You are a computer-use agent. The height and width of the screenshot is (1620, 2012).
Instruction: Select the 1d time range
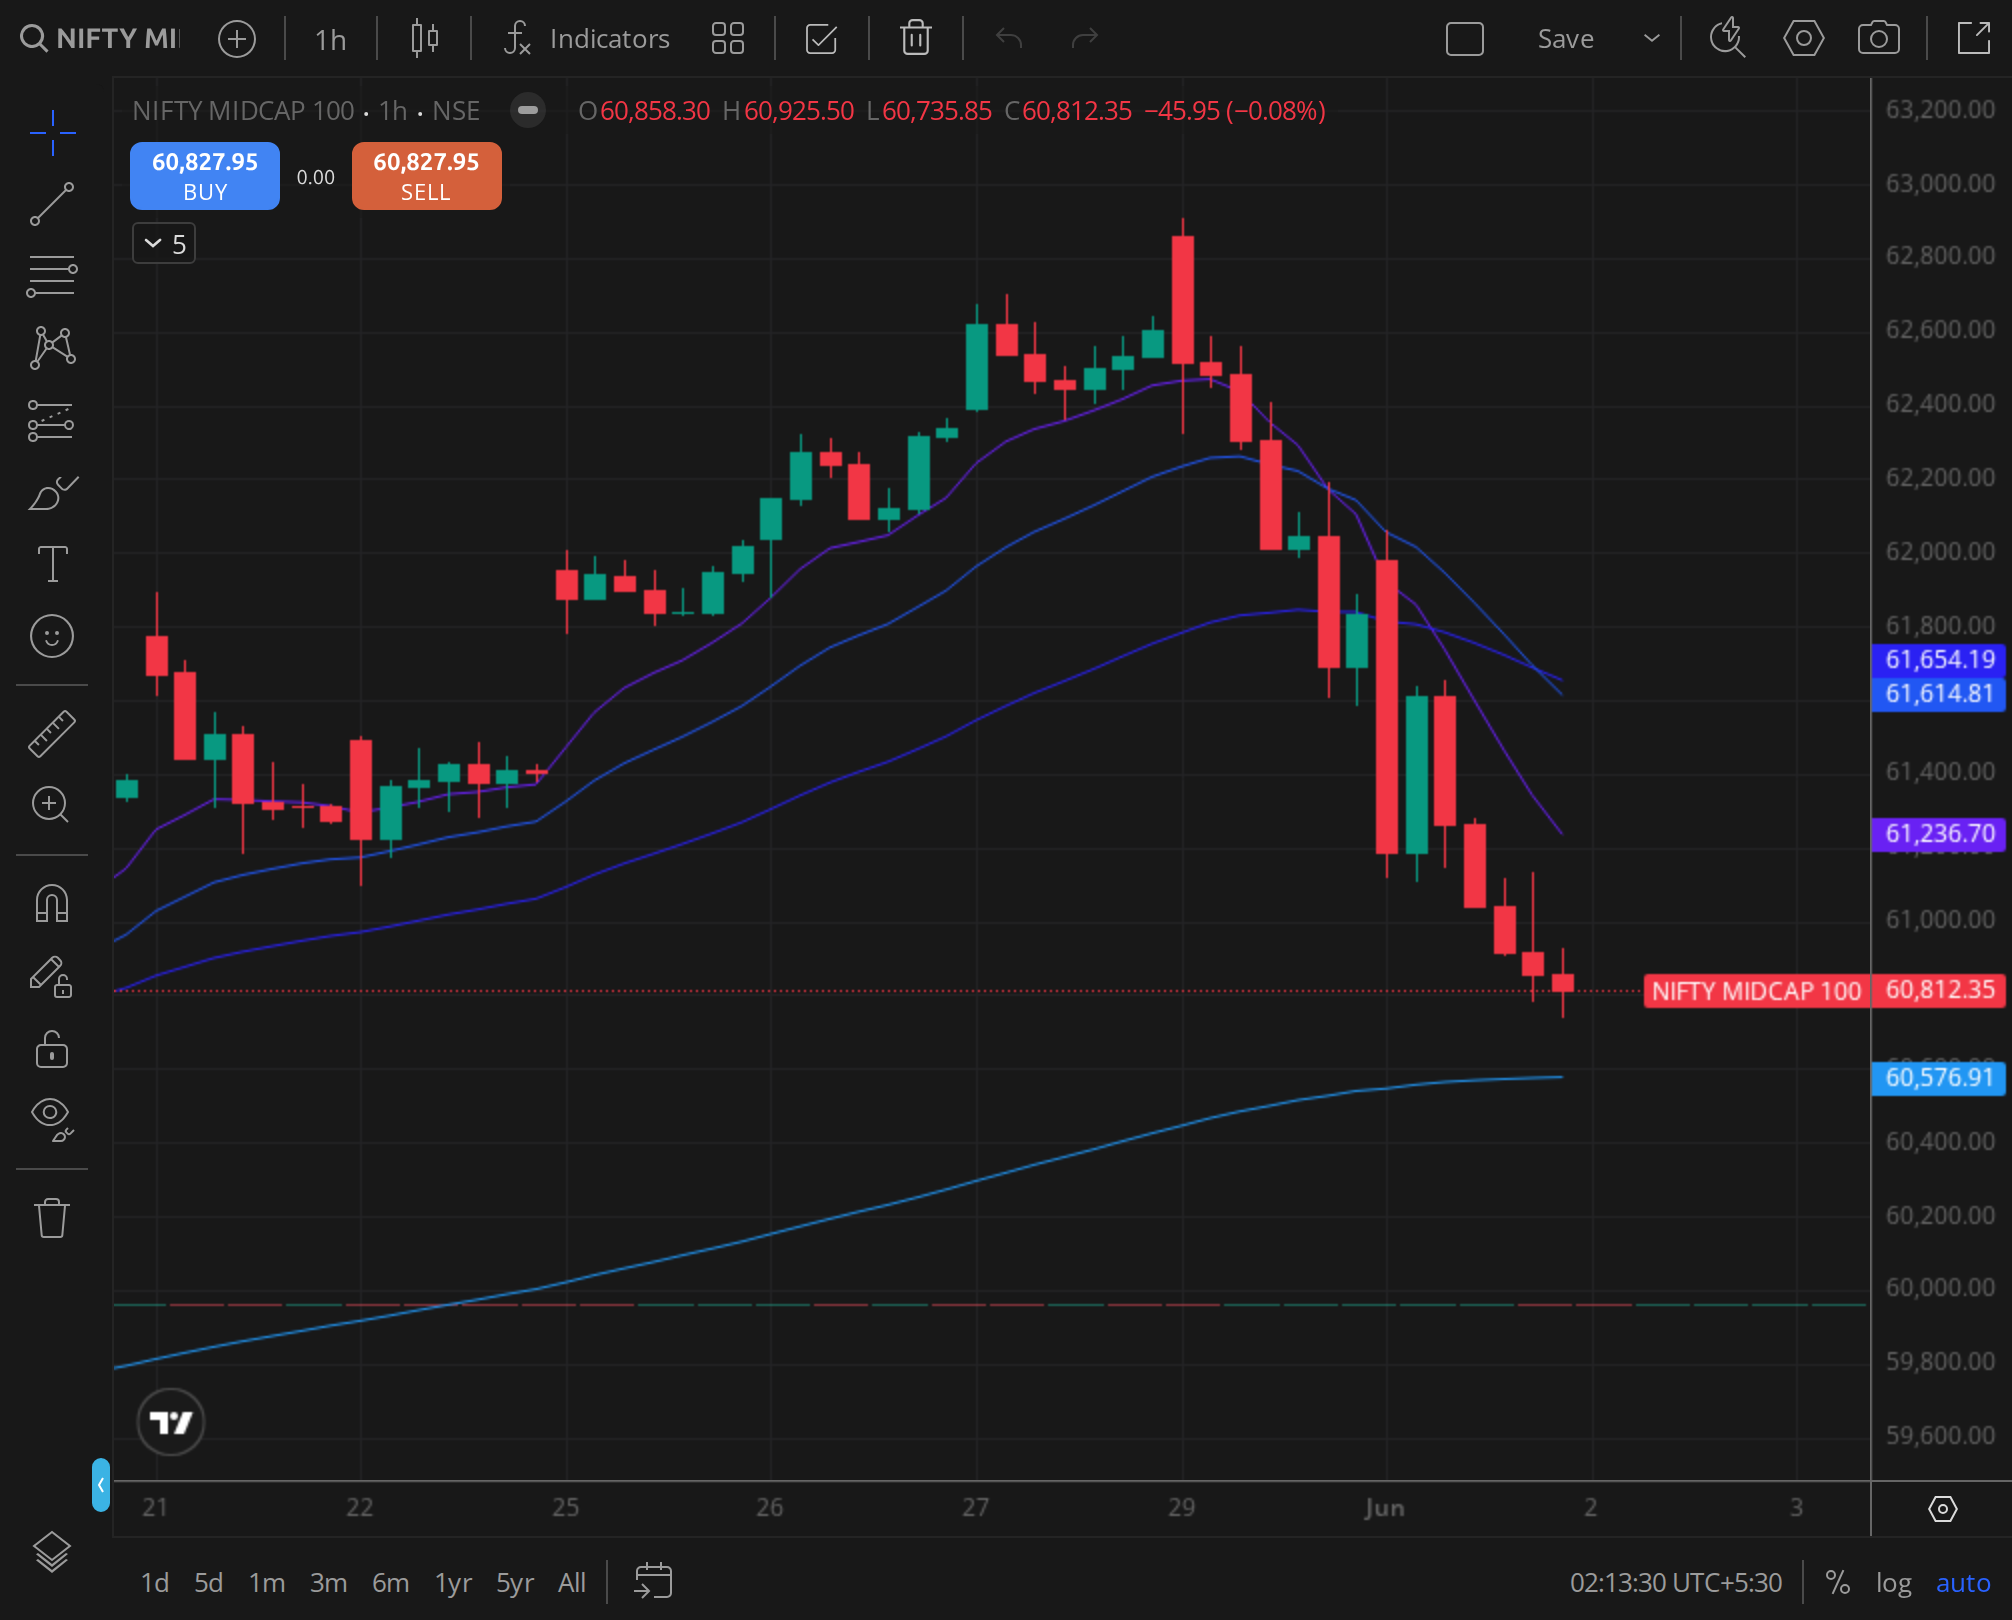coord(155,1583)
